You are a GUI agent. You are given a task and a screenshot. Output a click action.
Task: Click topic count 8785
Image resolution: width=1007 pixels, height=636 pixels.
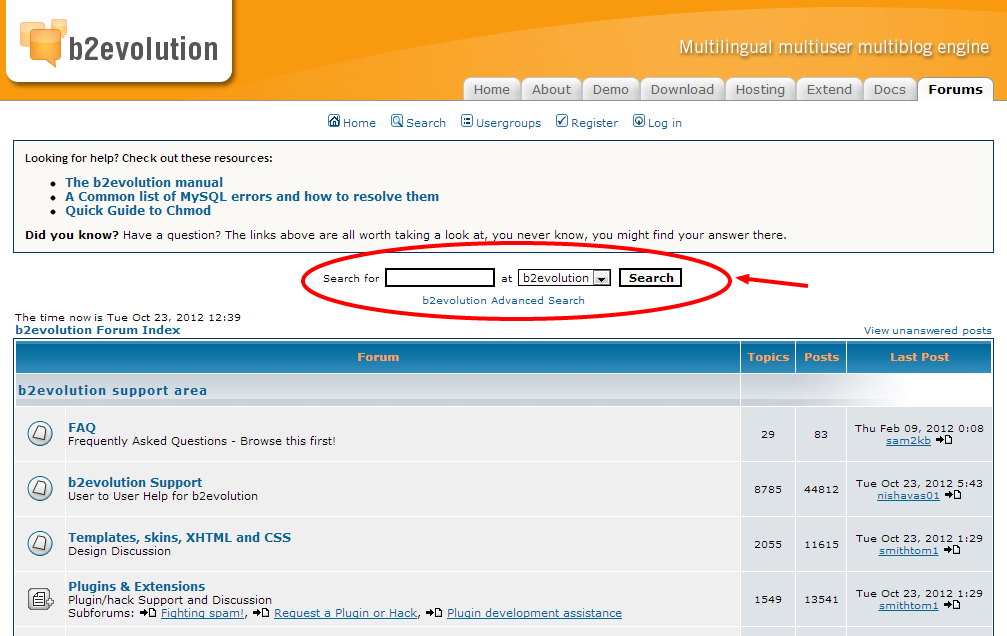pos(768,490)
